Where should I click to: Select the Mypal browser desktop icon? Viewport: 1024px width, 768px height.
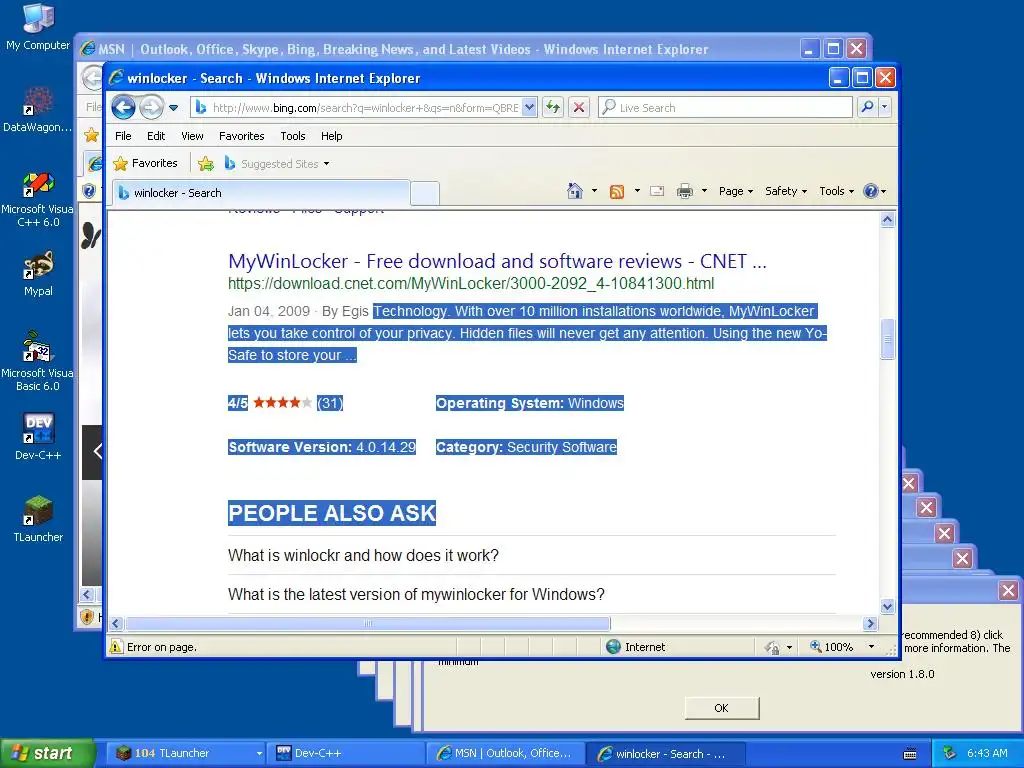[x=38, y=274]
